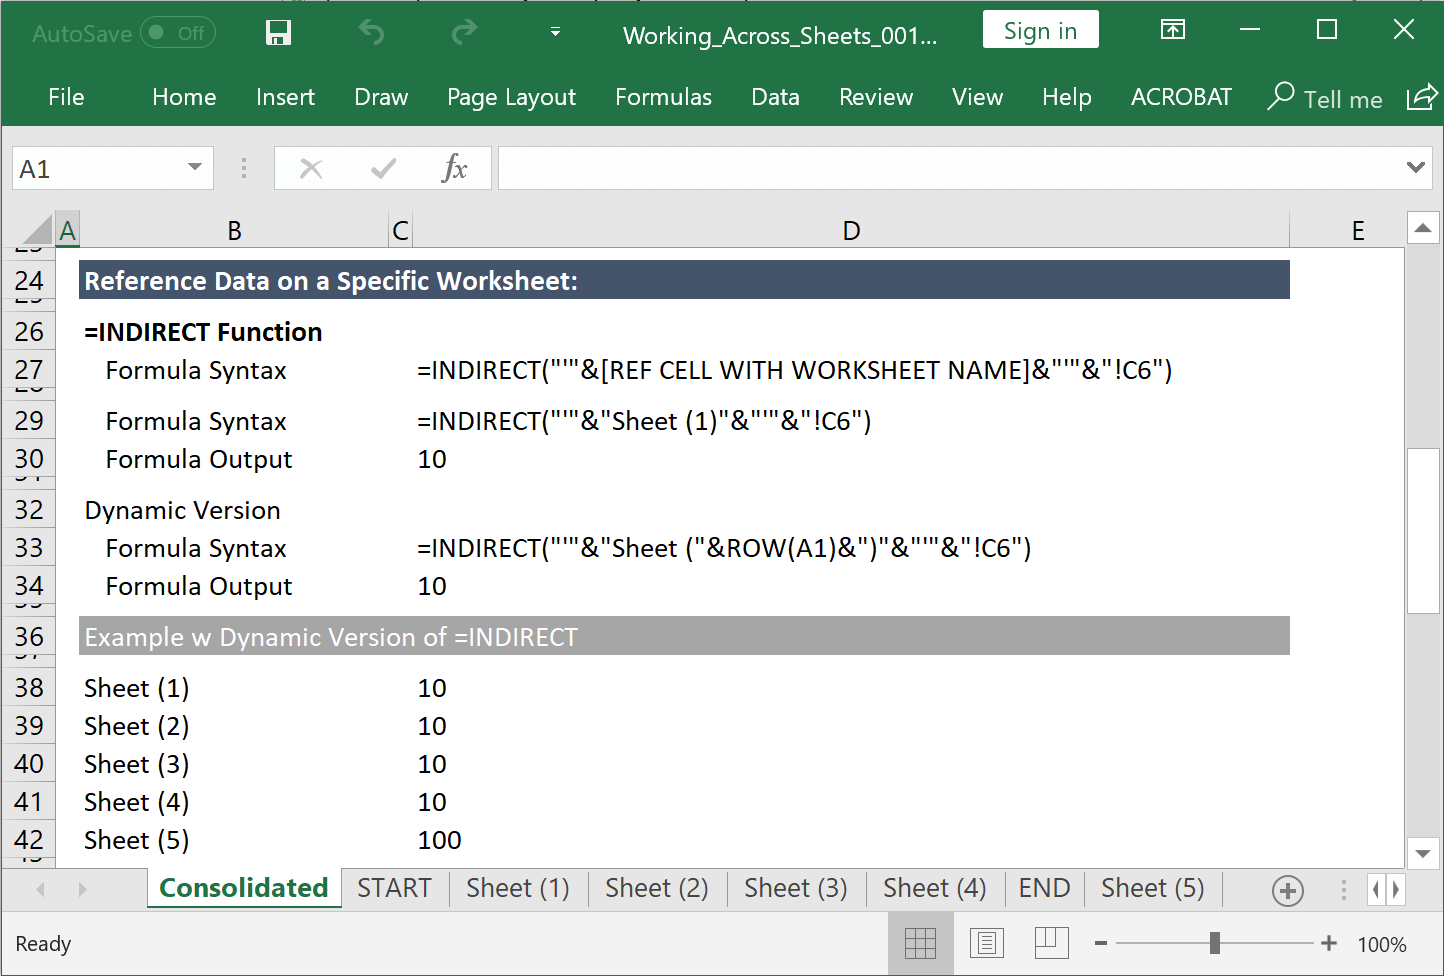
Task: Click inside the Name Box showing A1
Action: (x=97, y=168)
